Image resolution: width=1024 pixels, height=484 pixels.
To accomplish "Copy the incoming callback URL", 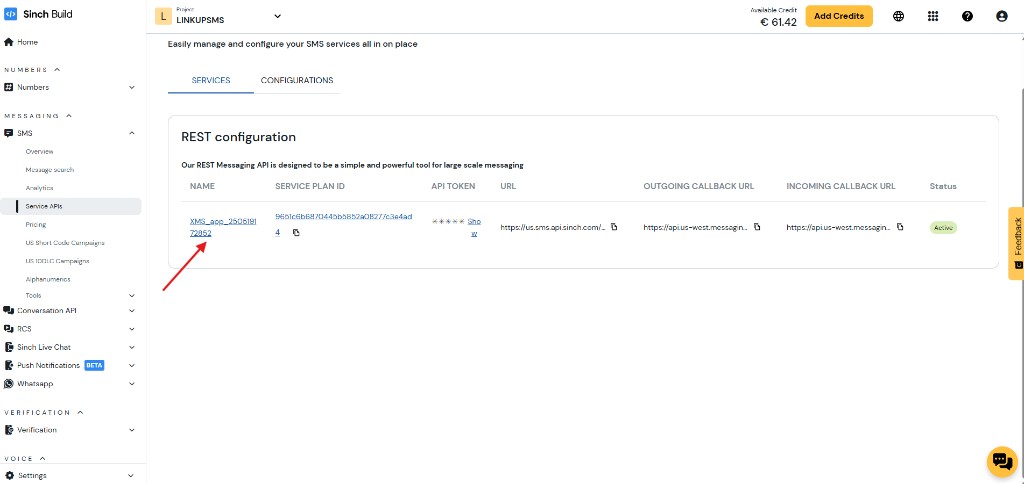I will point(900,227).
